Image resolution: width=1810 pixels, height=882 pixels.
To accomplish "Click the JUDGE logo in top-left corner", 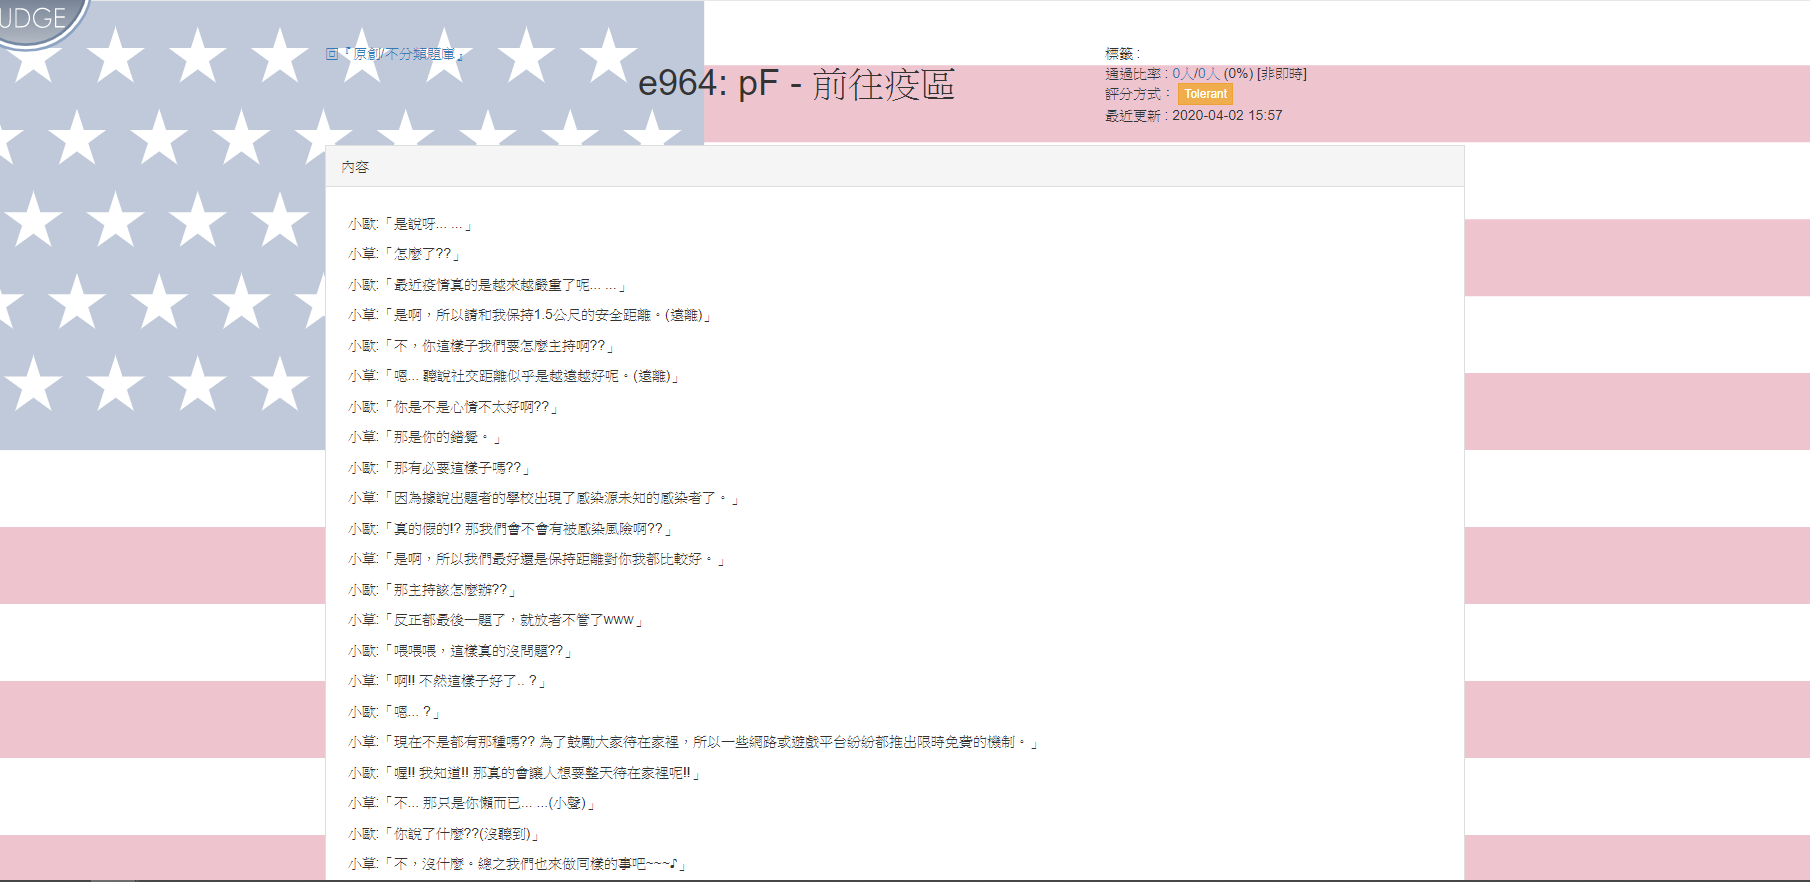I will tap(38, 20).
